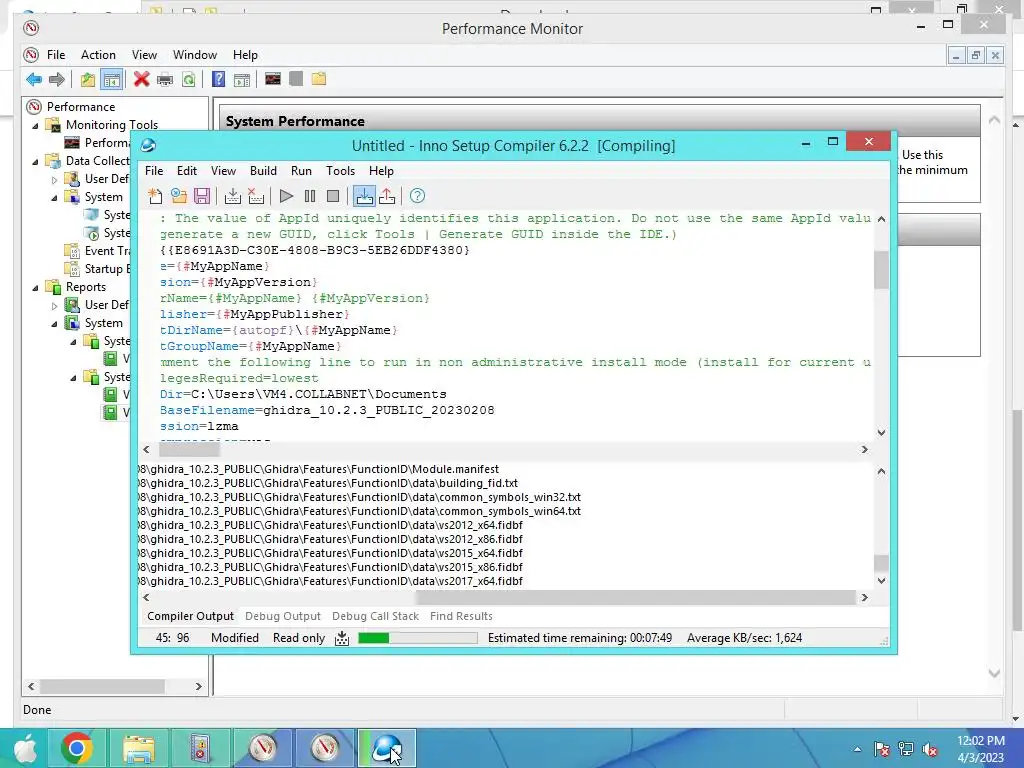Collapse Data Collector Sets tree node
Viewport: 1024px width, 768px height.
point(36,161)
